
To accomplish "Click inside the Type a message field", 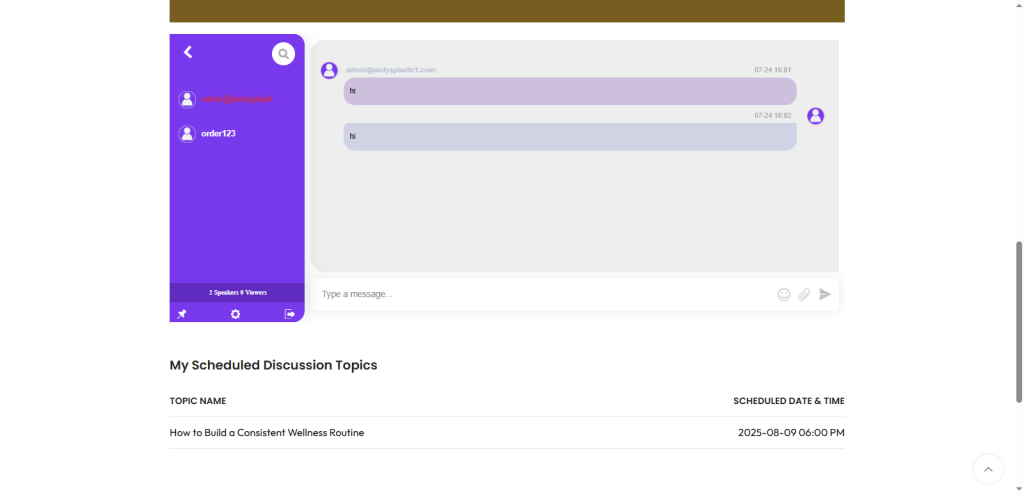I will pos(540,294).
